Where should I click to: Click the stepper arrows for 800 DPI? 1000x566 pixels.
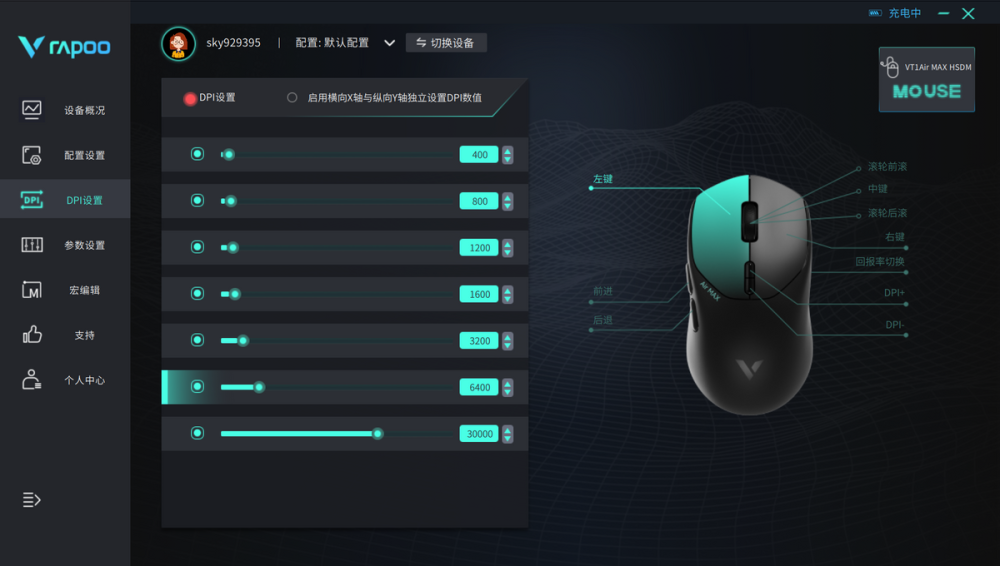(x=508, y=201)
